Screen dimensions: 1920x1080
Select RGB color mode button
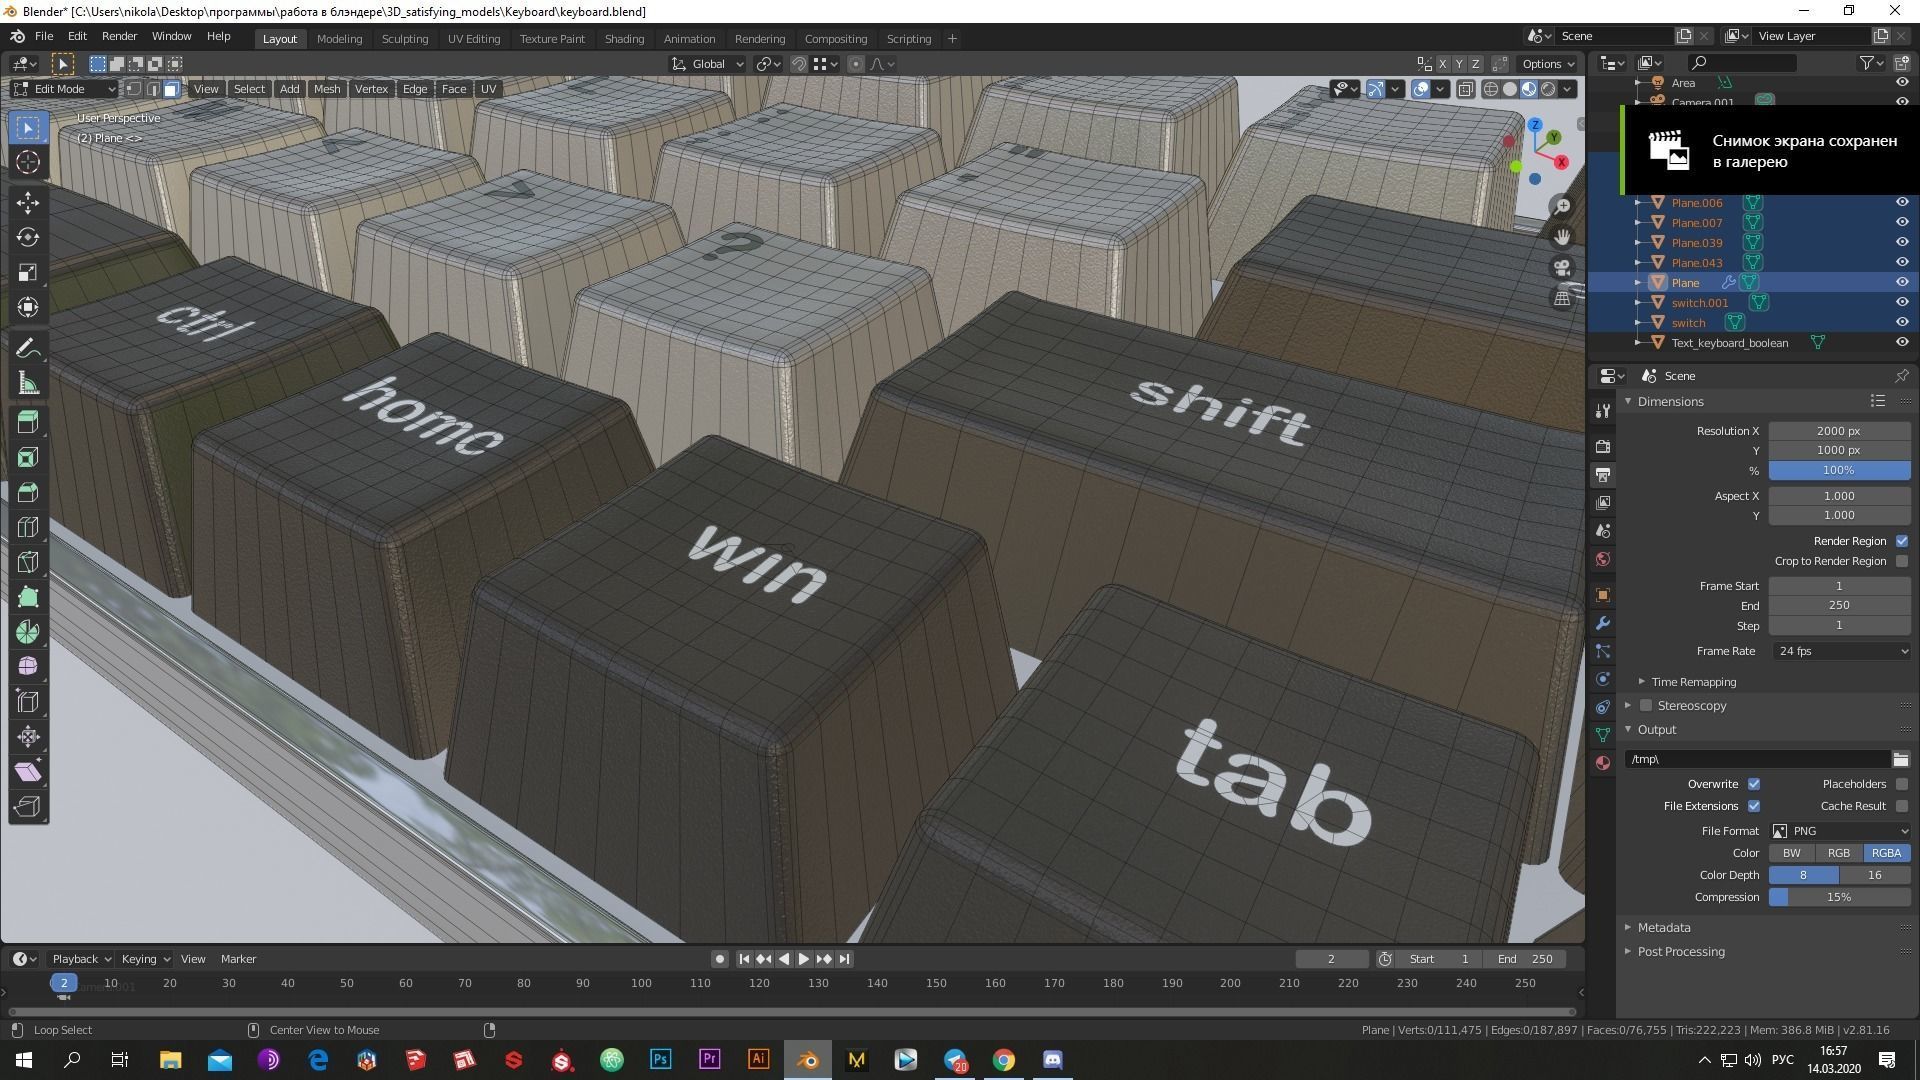(1838, 853)
